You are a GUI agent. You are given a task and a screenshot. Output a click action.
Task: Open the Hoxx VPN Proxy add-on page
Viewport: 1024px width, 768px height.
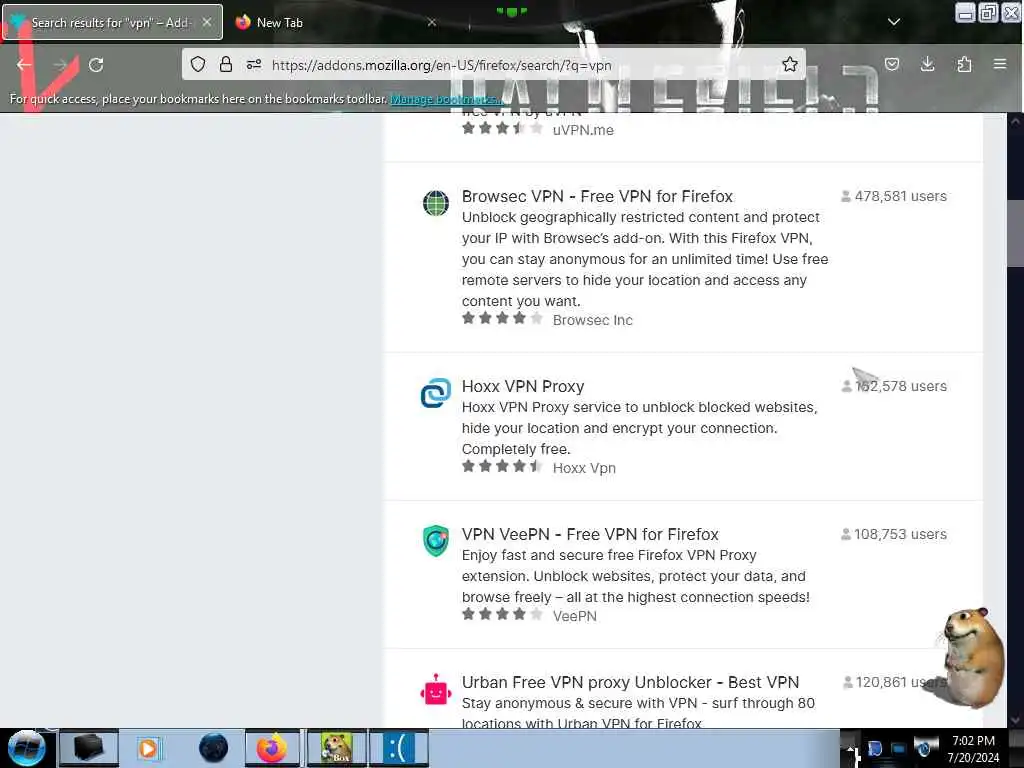point(523,387)
